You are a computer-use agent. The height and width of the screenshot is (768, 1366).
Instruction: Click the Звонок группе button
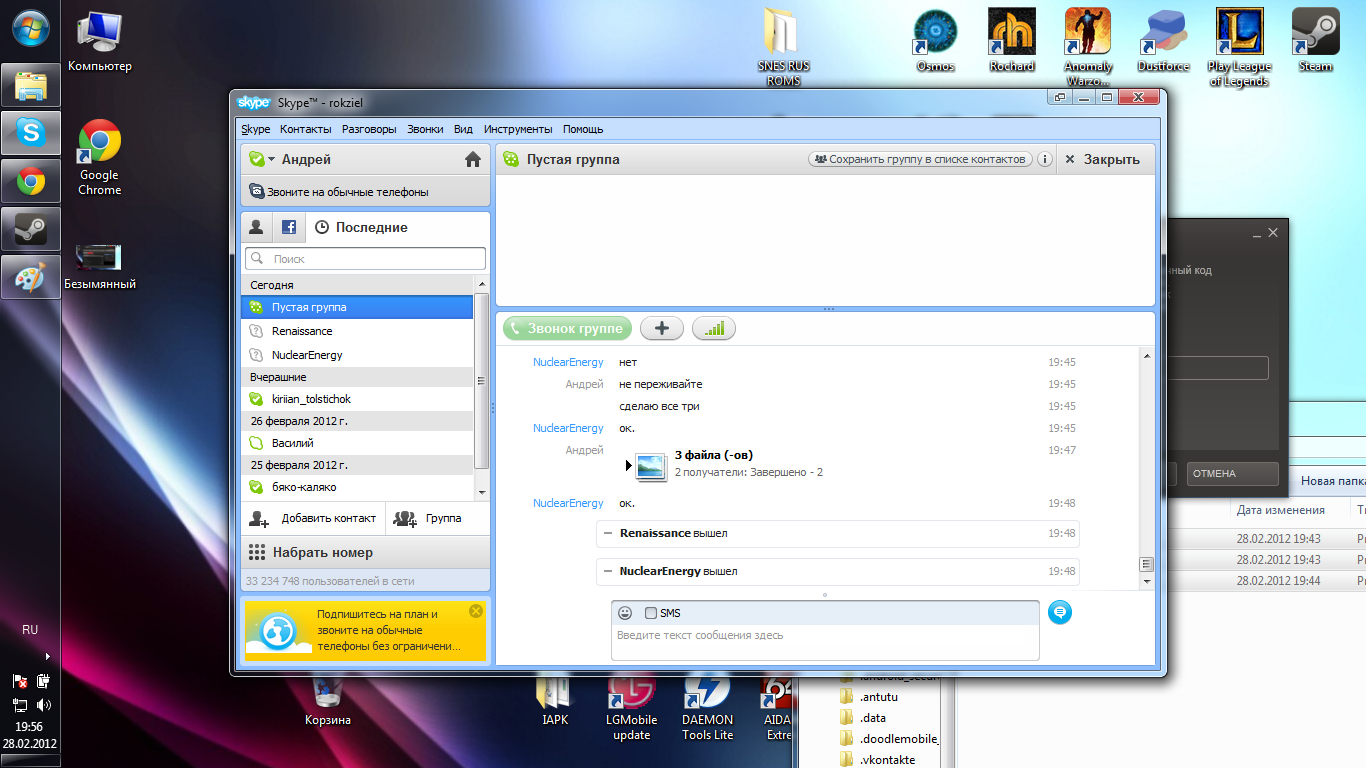pyautogui.click(x=567, y=328)
